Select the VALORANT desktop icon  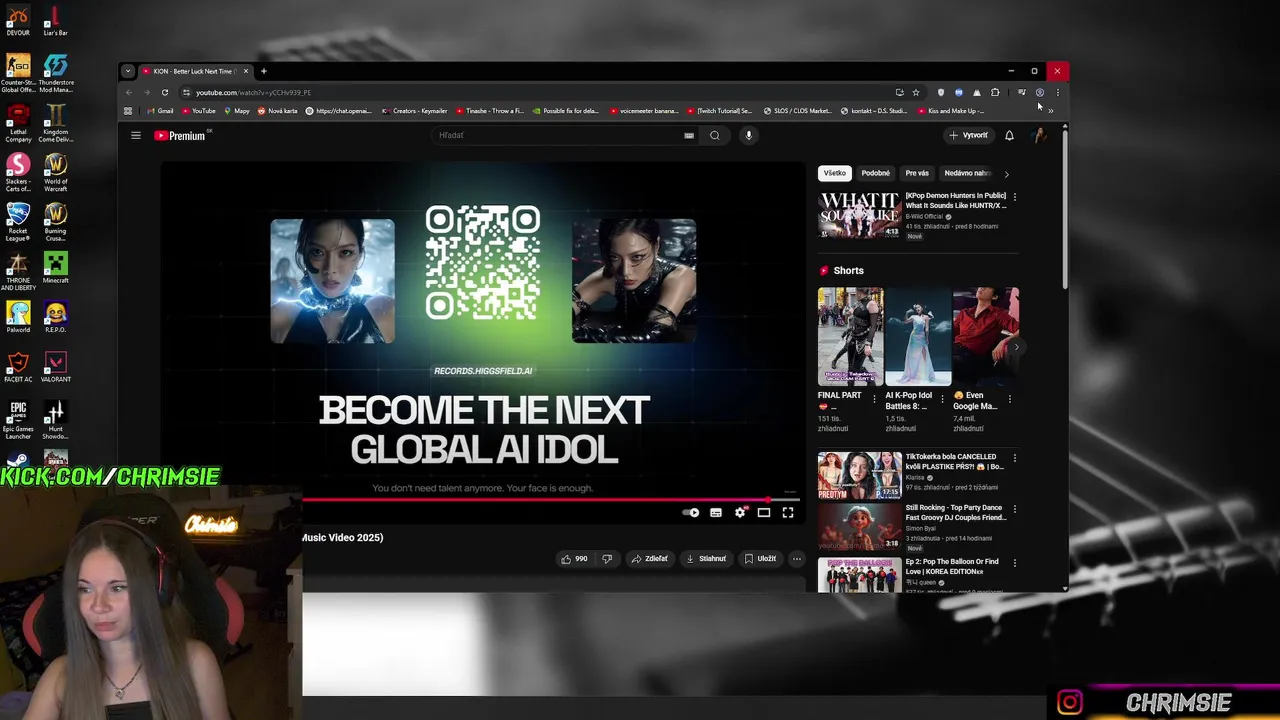55,366
